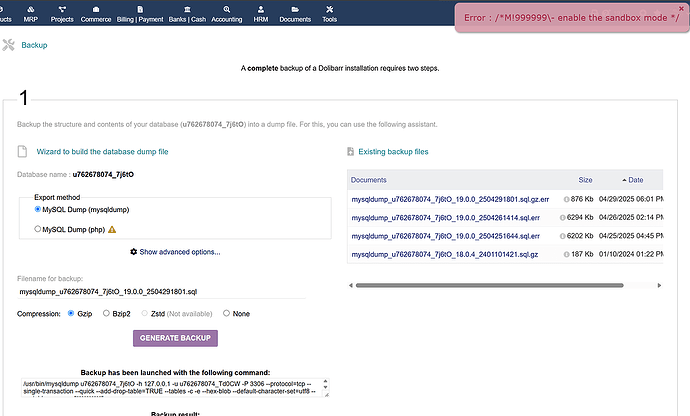Click info icon next to 6202 Kb size
The image size is (690, 416).
point(562,236)
